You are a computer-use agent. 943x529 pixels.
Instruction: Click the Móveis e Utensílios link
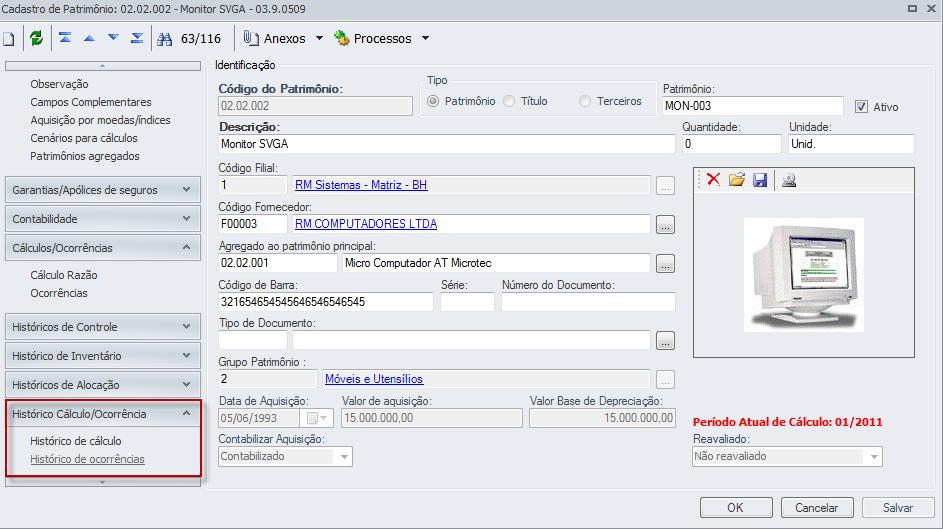[x=374, y=379]
